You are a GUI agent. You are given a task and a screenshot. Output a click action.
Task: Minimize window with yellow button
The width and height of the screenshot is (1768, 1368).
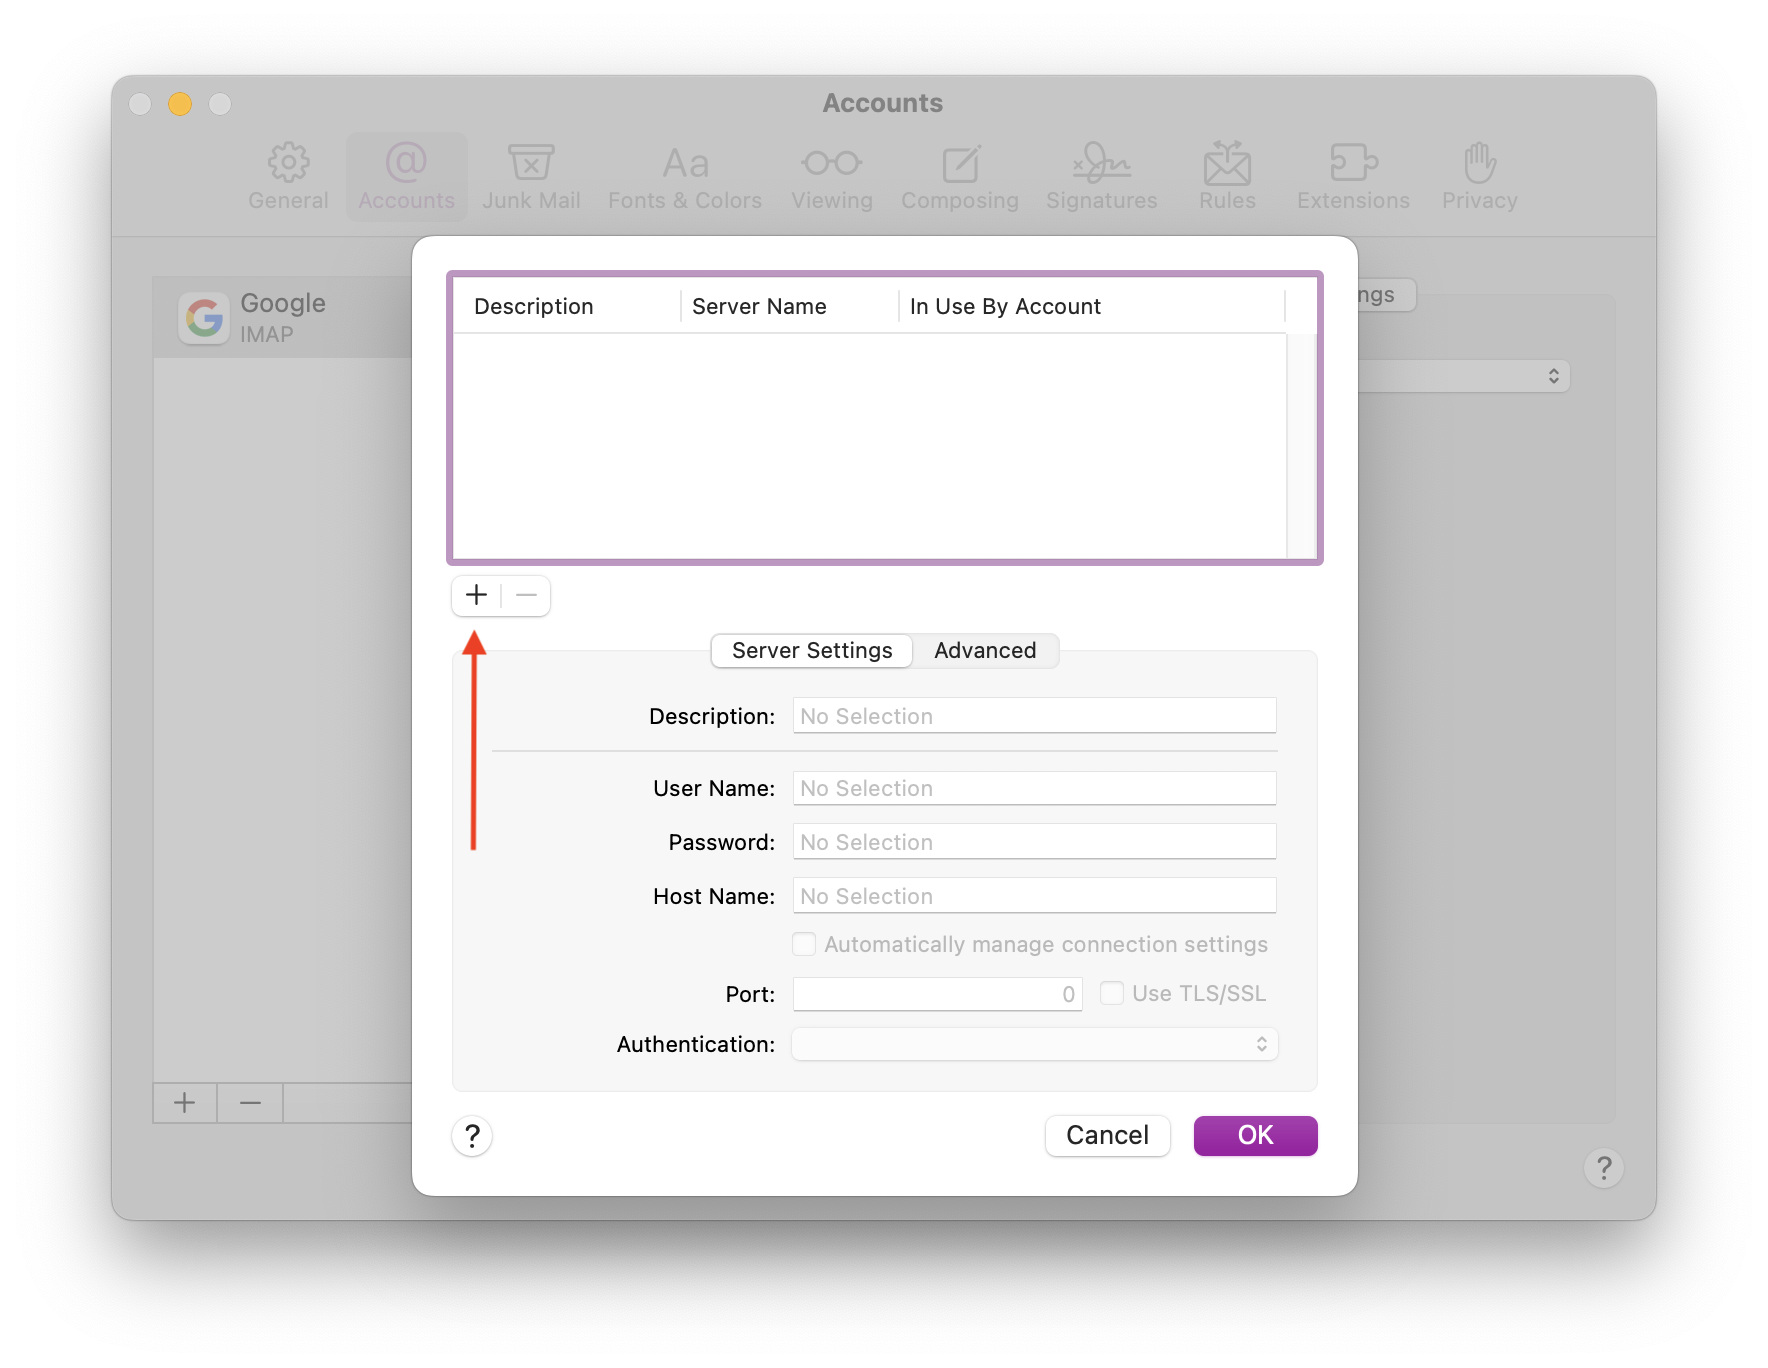(180, 104)
